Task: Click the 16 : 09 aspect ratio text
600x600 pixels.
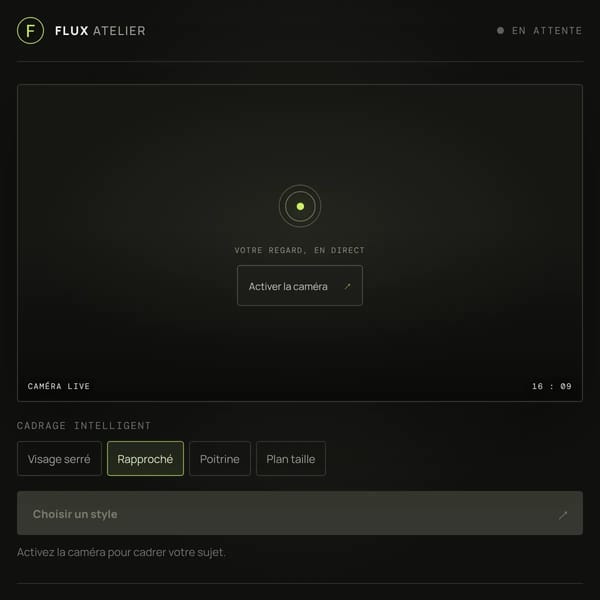Action: pos(551,386)
